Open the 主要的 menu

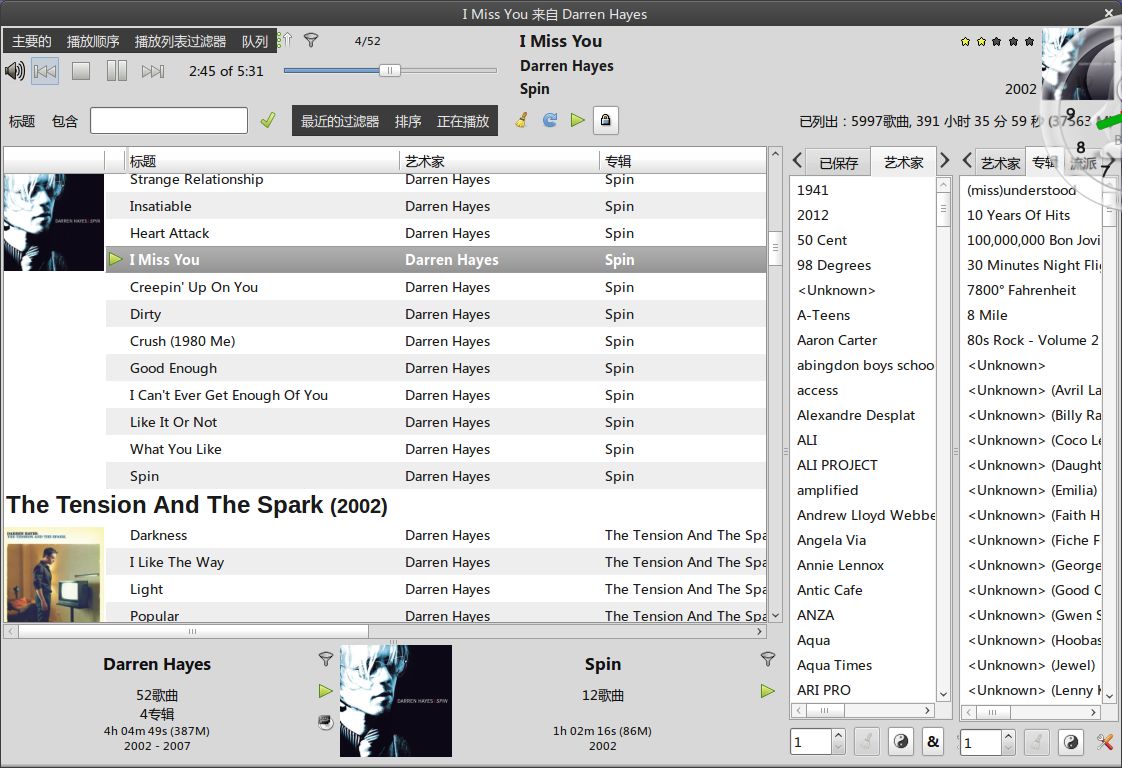pyautogui.click(x=31, y=41)
